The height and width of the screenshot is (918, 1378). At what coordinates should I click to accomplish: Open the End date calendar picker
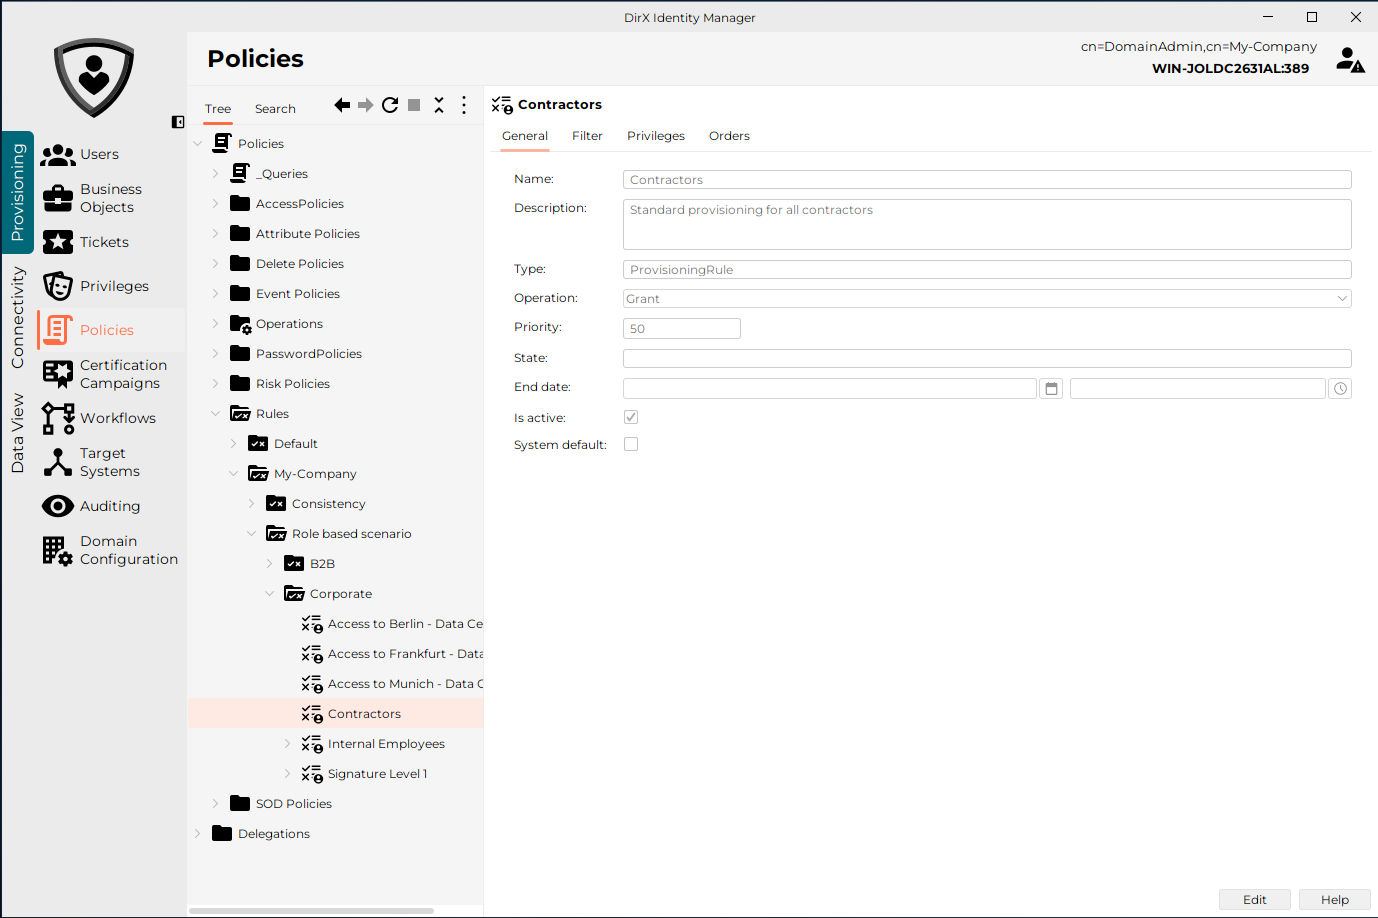[x=1051, y=388]
